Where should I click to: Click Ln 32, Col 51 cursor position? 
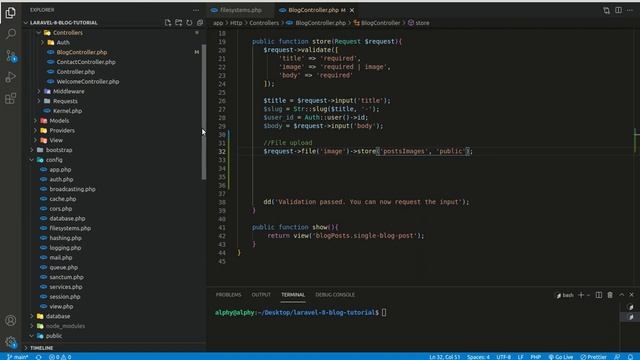pos(444,357)
